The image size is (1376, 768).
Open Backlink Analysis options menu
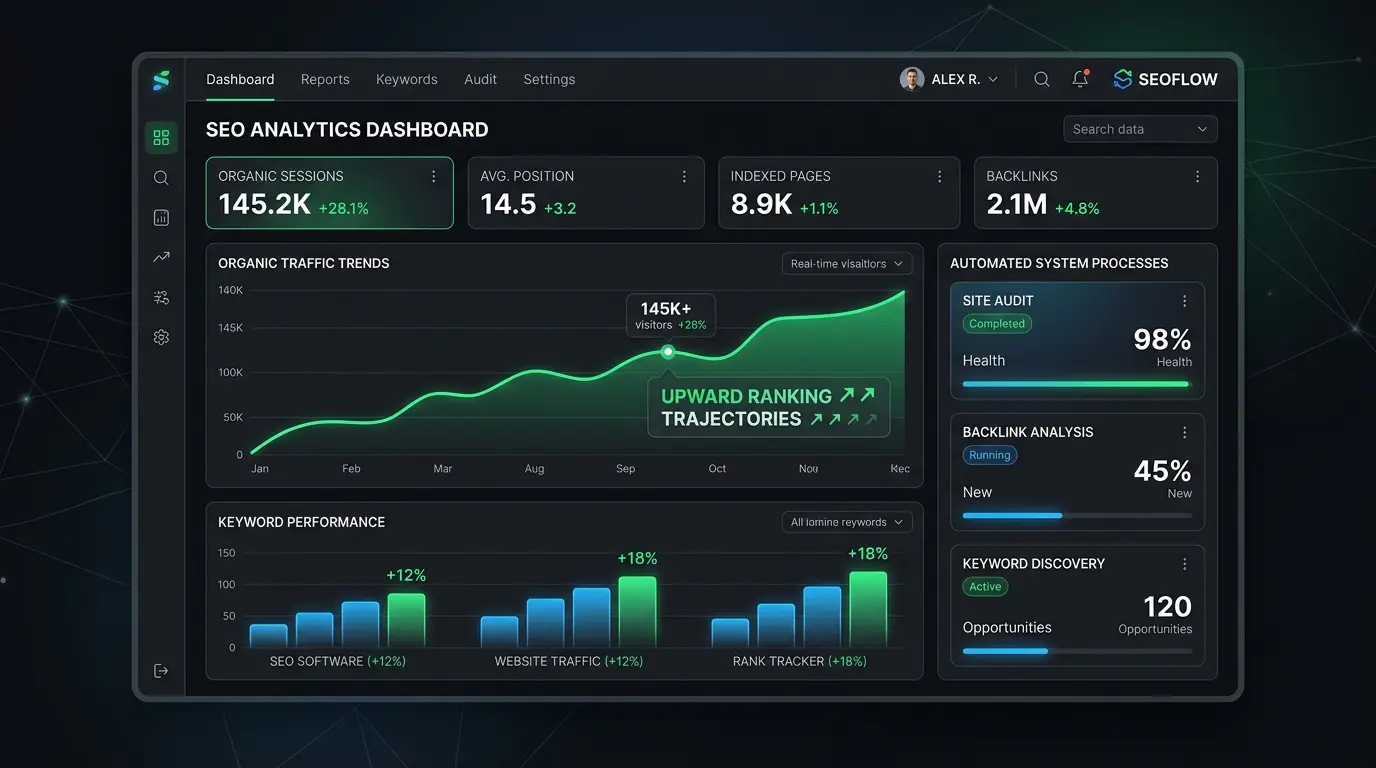(1185, 432)
